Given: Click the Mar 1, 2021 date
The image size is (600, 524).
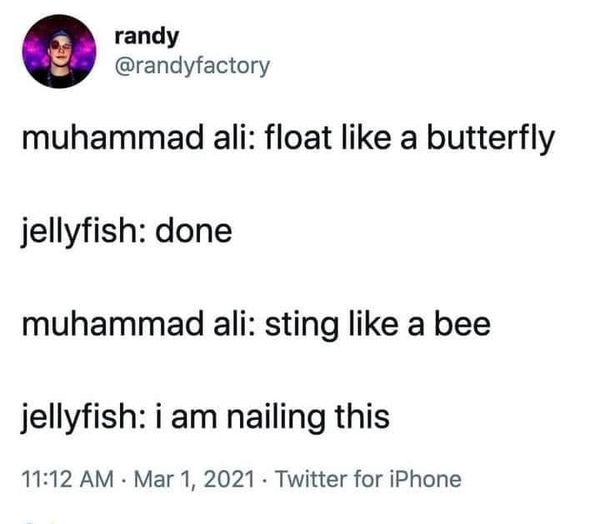Looking at the screenshot, I should coord(194,478).
